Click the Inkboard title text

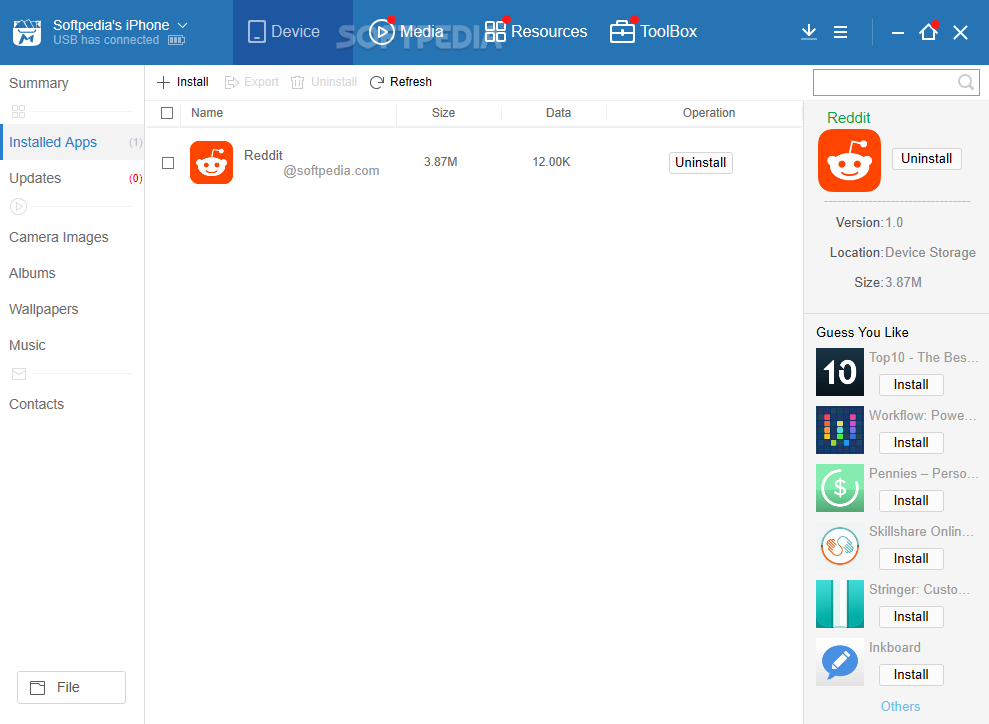pyautogui.click(x=894, y=648)
